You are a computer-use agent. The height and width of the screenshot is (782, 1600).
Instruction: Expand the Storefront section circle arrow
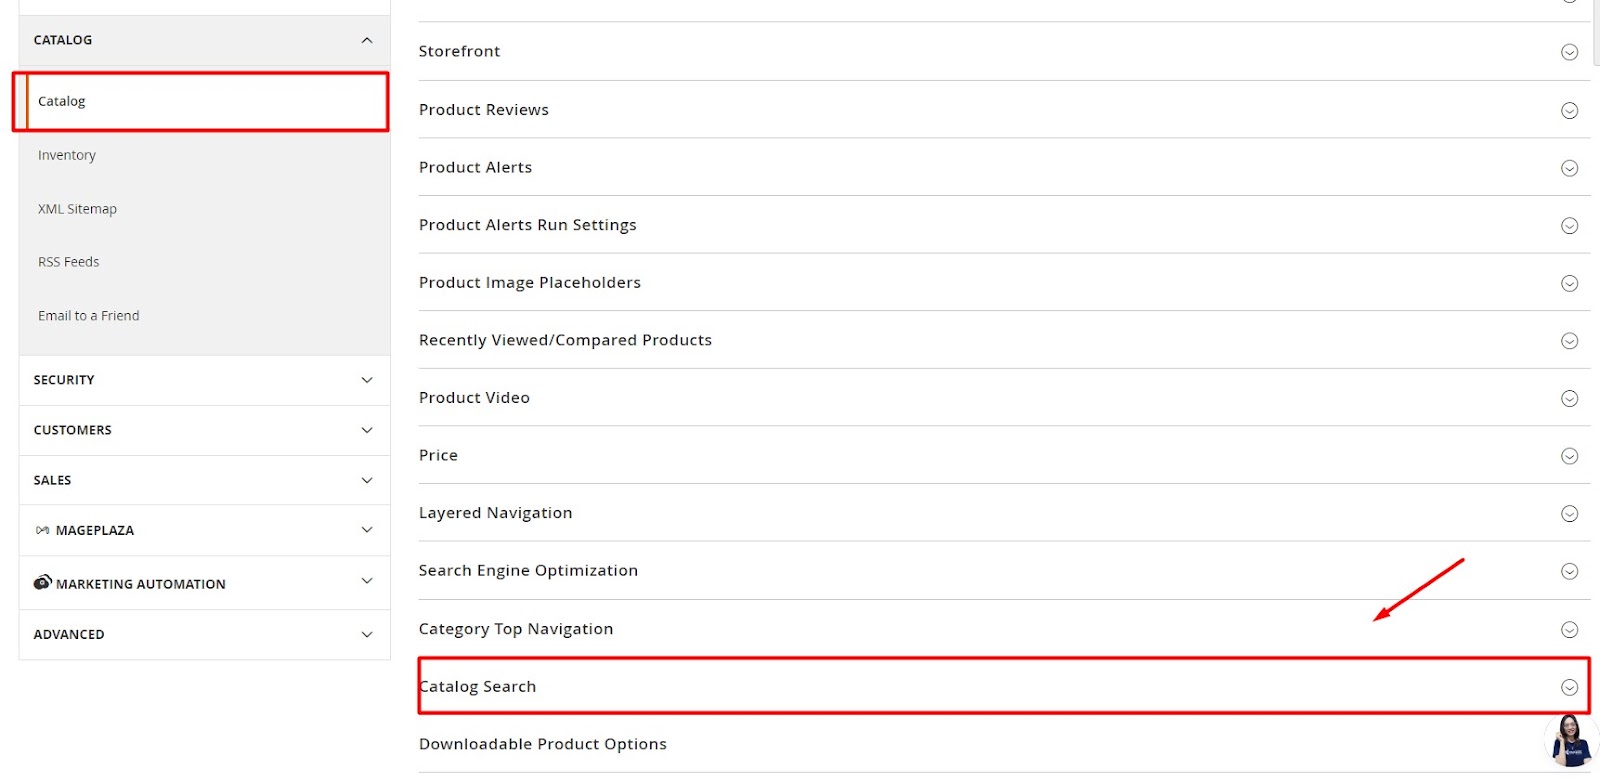[x=1570, y=52]
